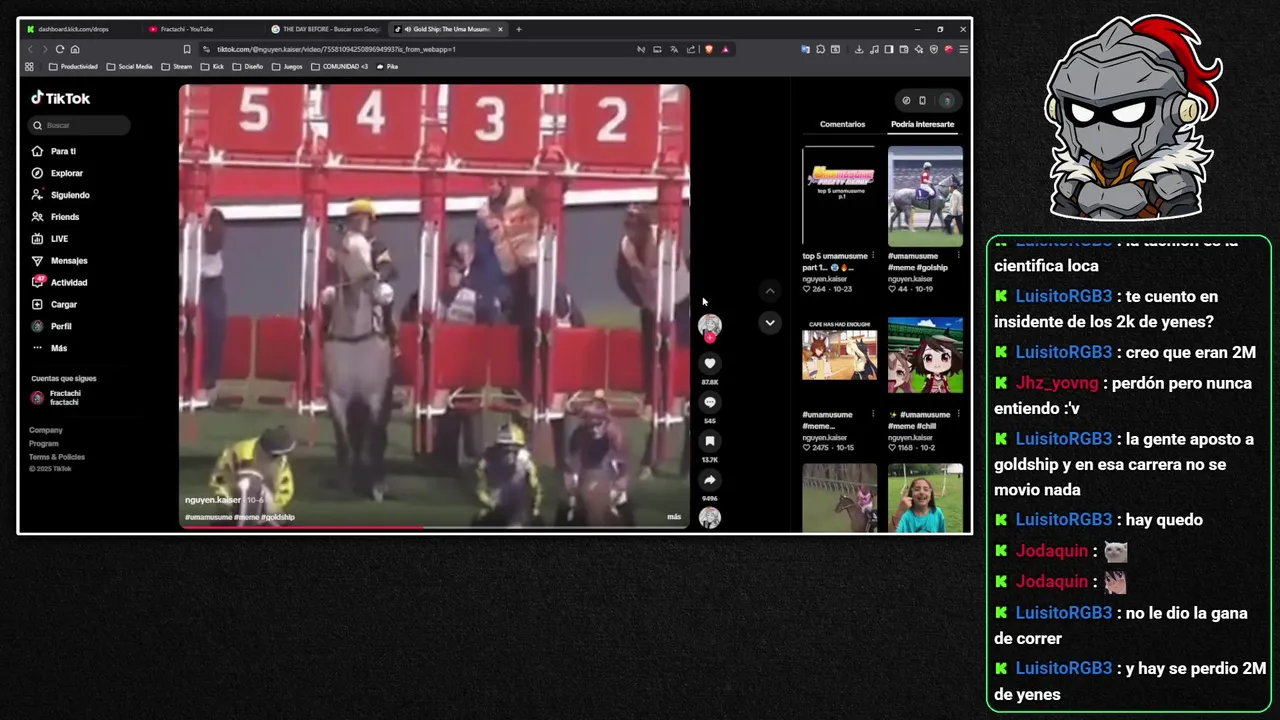The image size is (1280, 720).
Task: Click the #umamusume #meme #goldship hashtags on the video
Action: click(x=240, y=517)
